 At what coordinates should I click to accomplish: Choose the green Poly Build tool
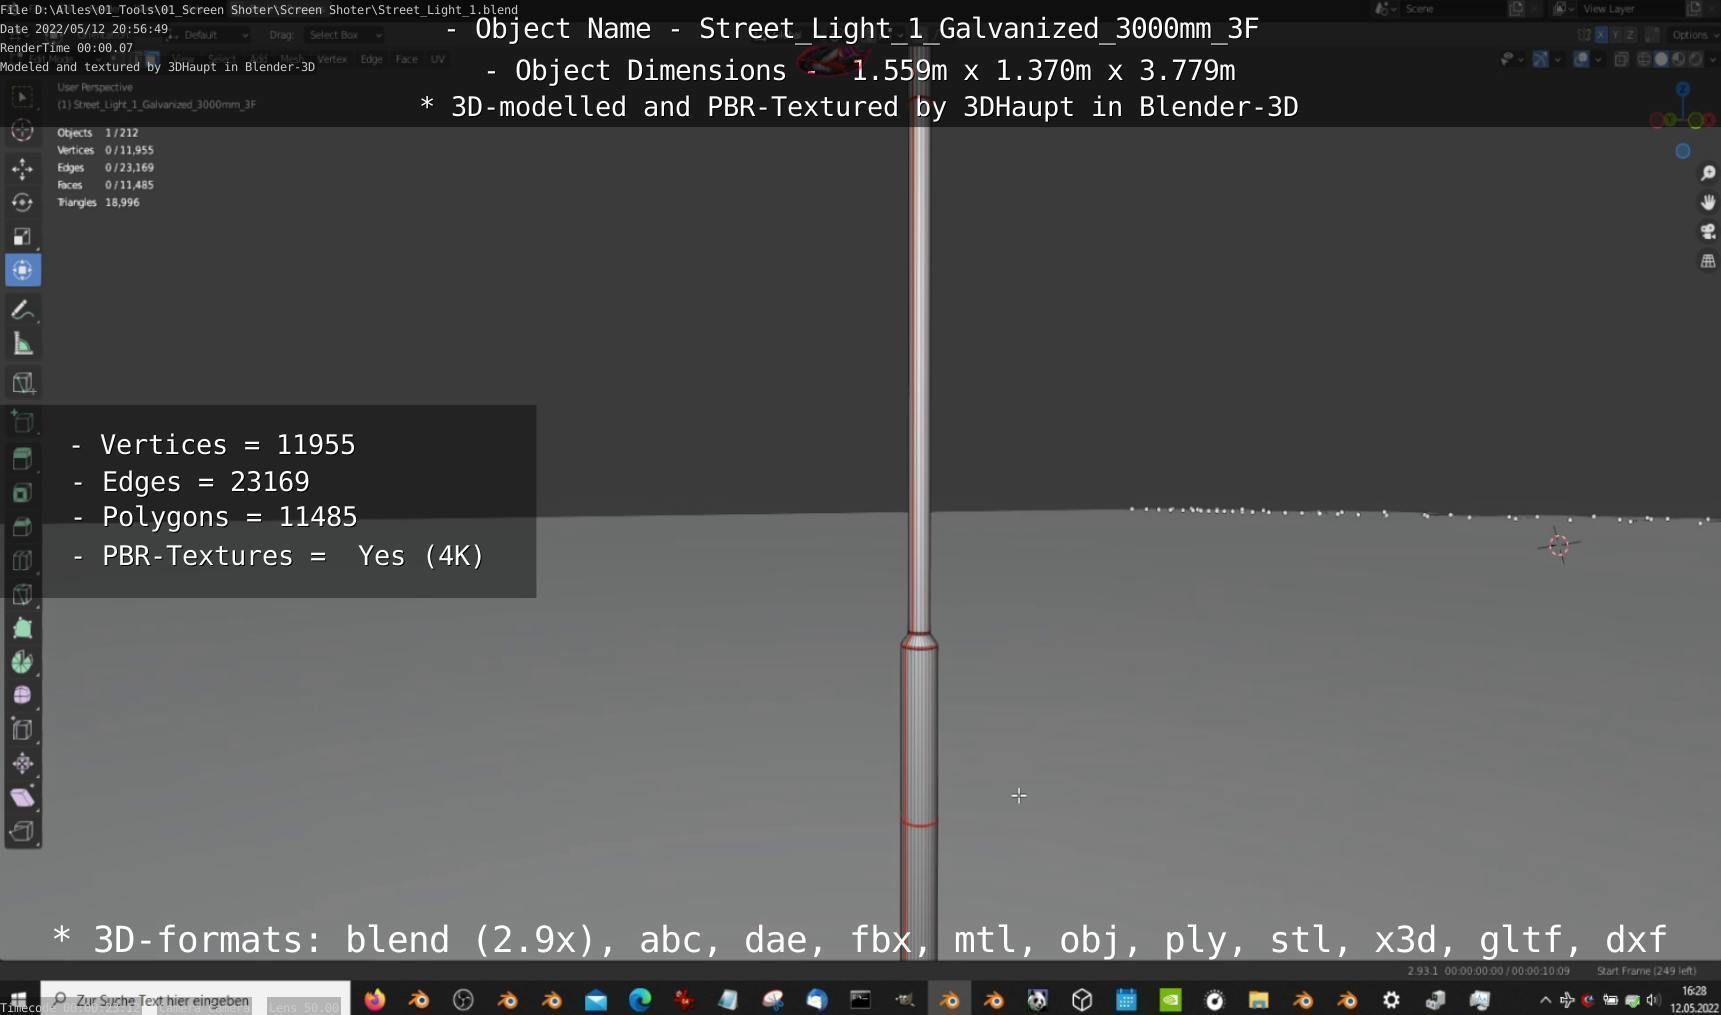coord(22,628)
